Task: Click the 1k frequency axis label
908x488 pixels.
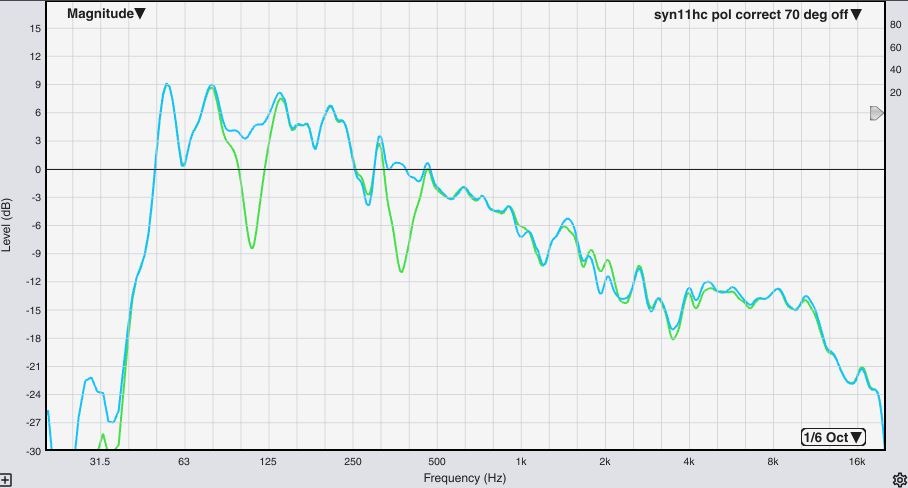Action: coord(521,461)
